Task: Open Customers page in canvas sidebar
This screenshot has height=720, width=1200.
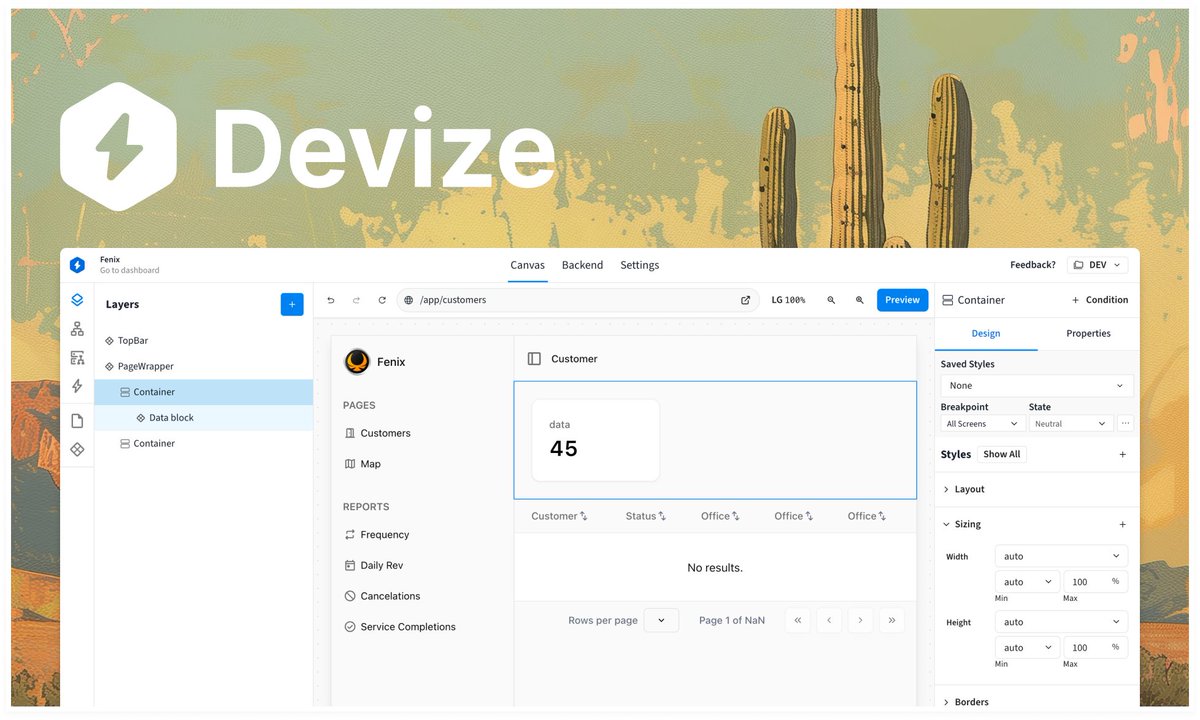Action: (x=377, y=433)
